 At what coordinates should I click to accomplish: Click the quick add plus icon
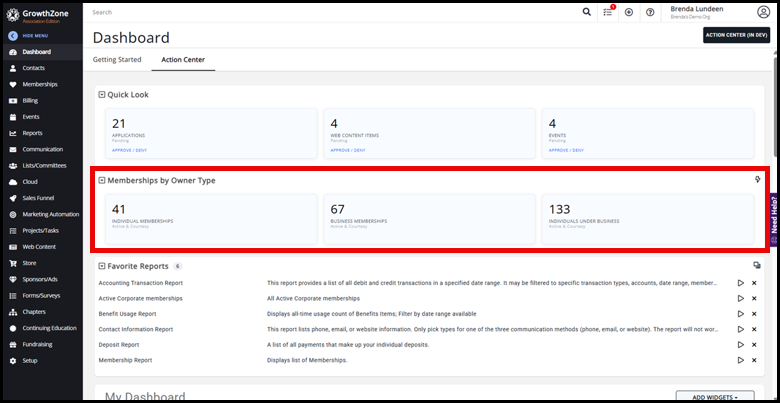[629, 12]
